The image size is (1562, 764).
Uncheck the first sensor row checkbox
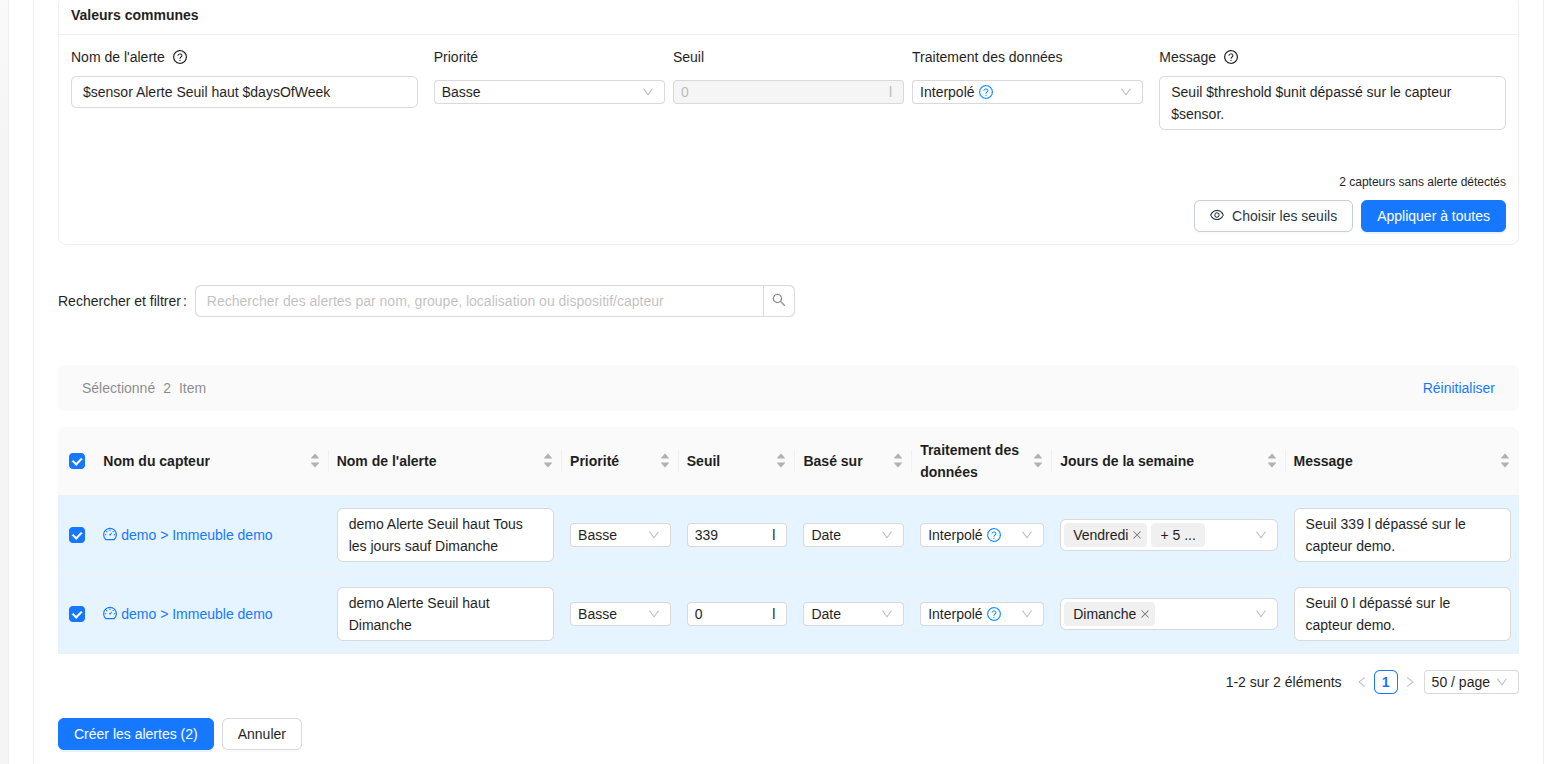[77, 535]
